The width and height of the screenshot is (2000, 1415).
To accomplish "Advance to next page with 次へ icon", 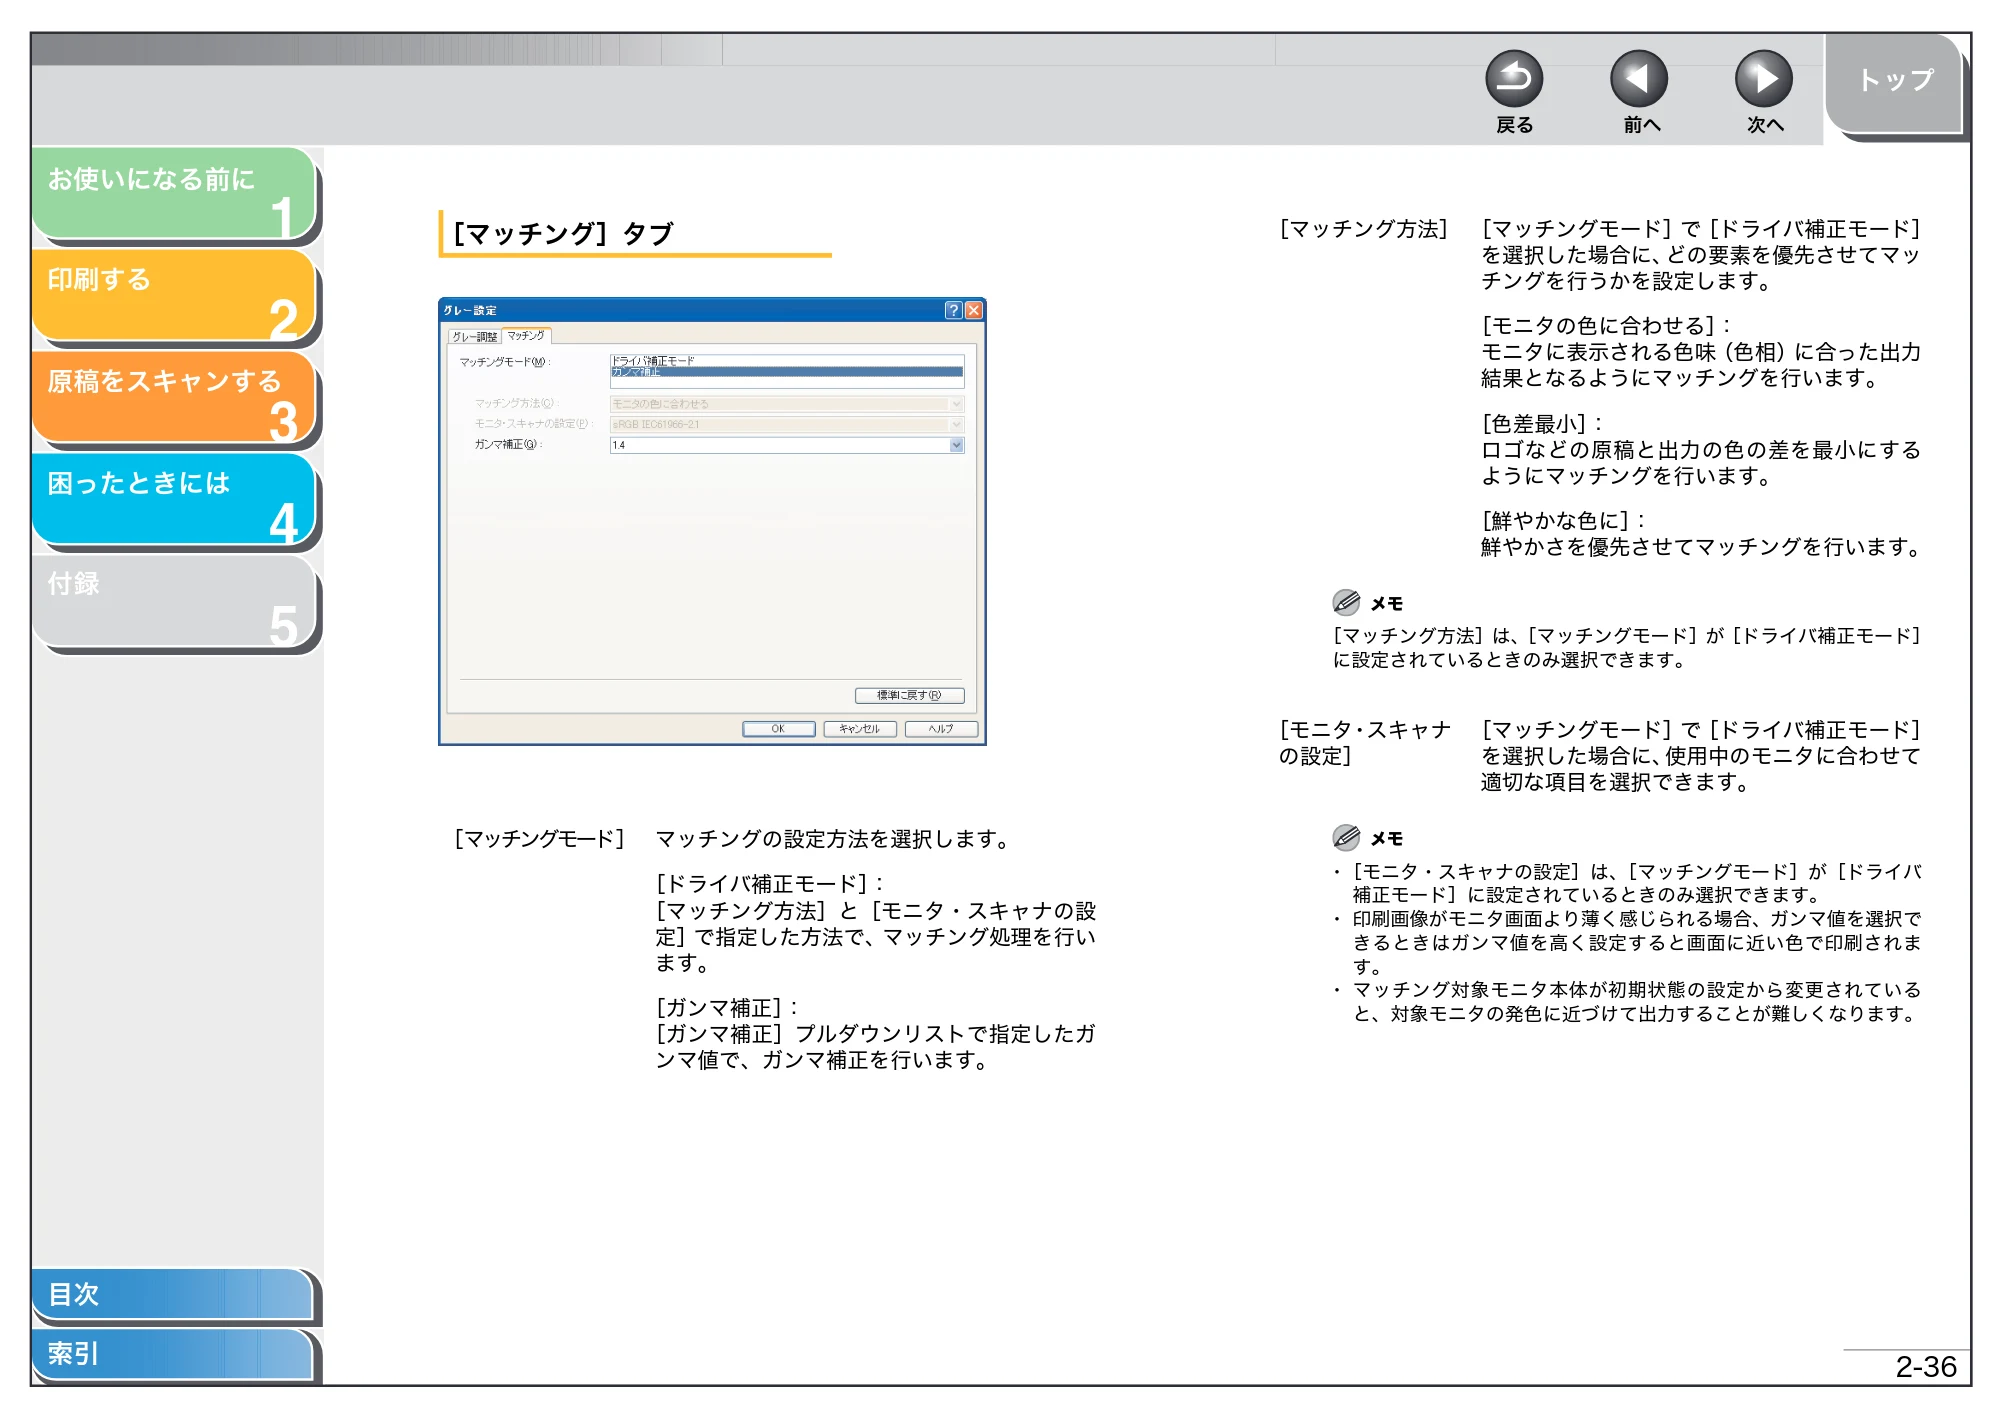I will [x=1763, y=79].
